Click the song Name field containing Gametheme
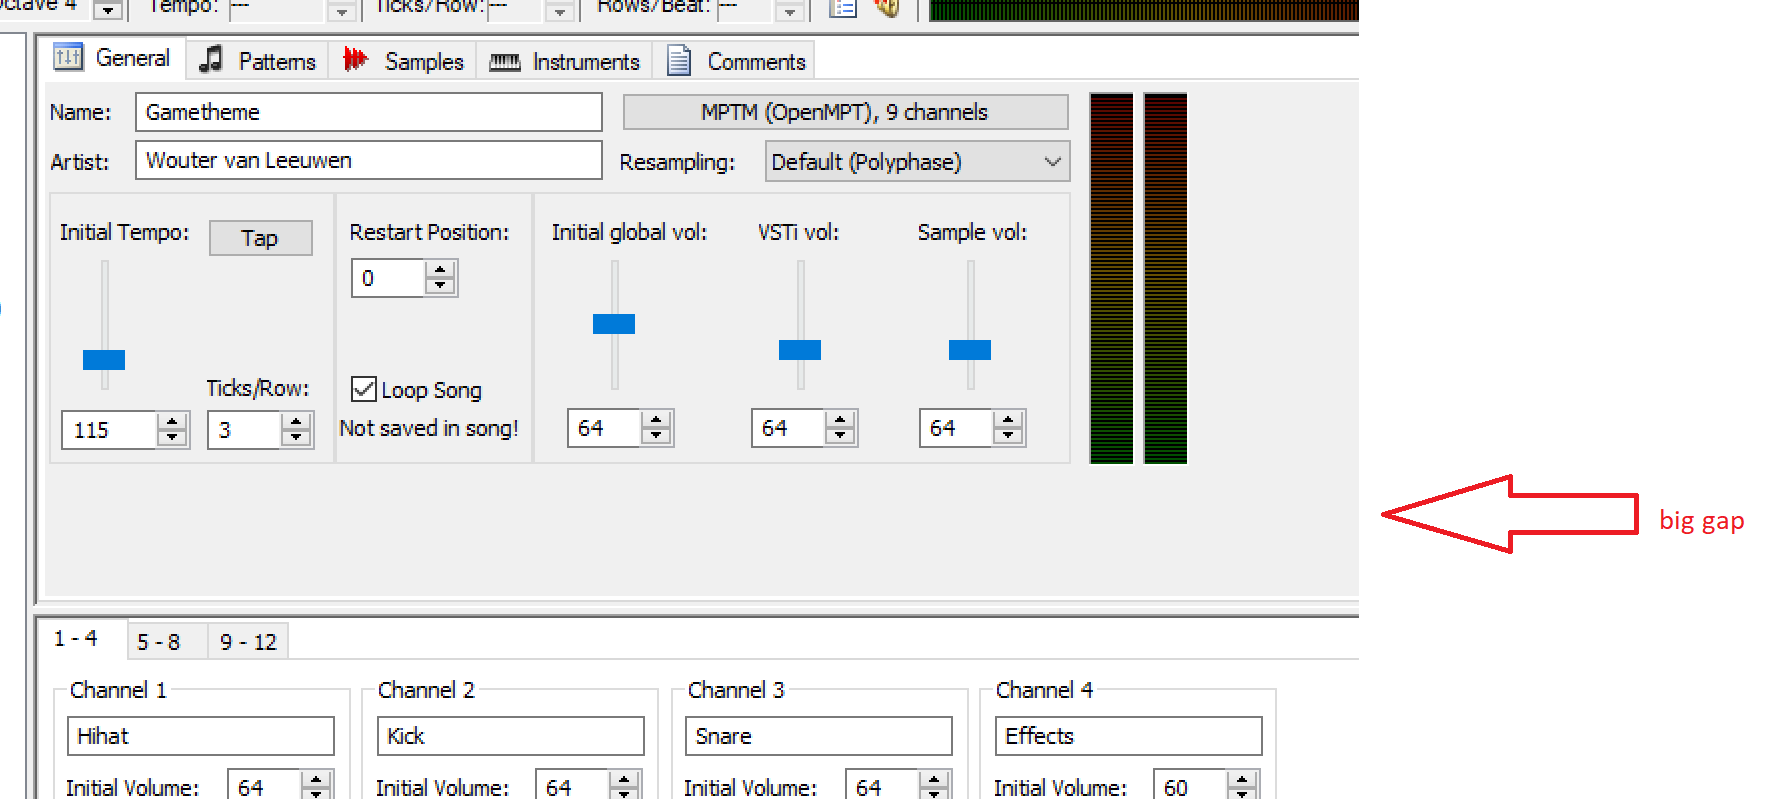 point(369,112)
